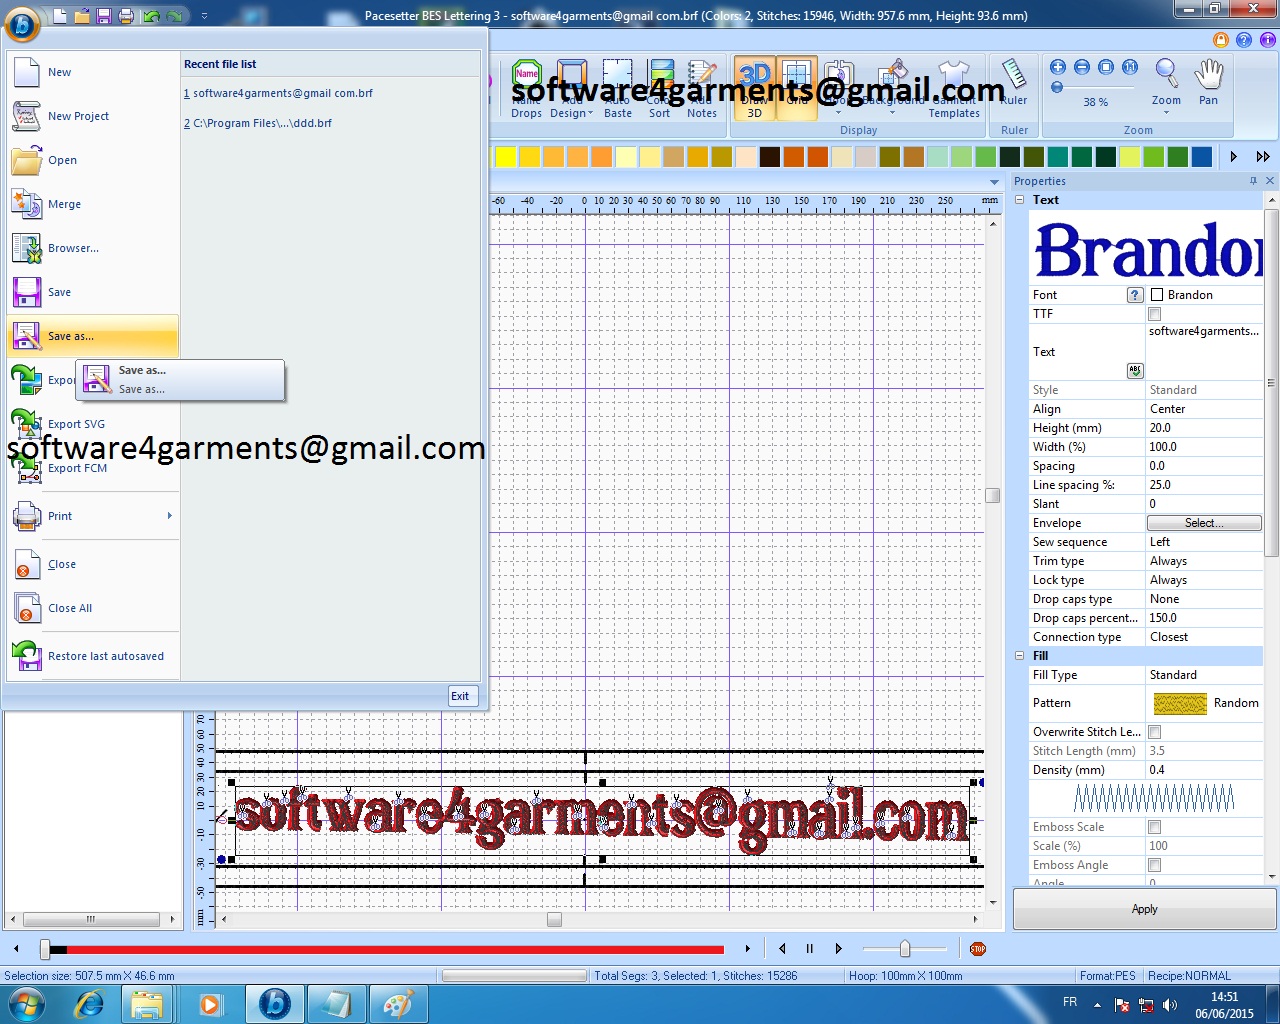Click the Exit button in menu
The image size is (1280, 1024).
(x=460, y=696)
